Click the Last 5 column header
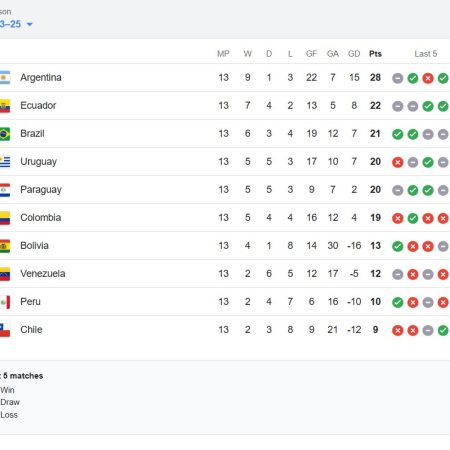The width and height of the screenshot is (450, 450). coord(426,54)
